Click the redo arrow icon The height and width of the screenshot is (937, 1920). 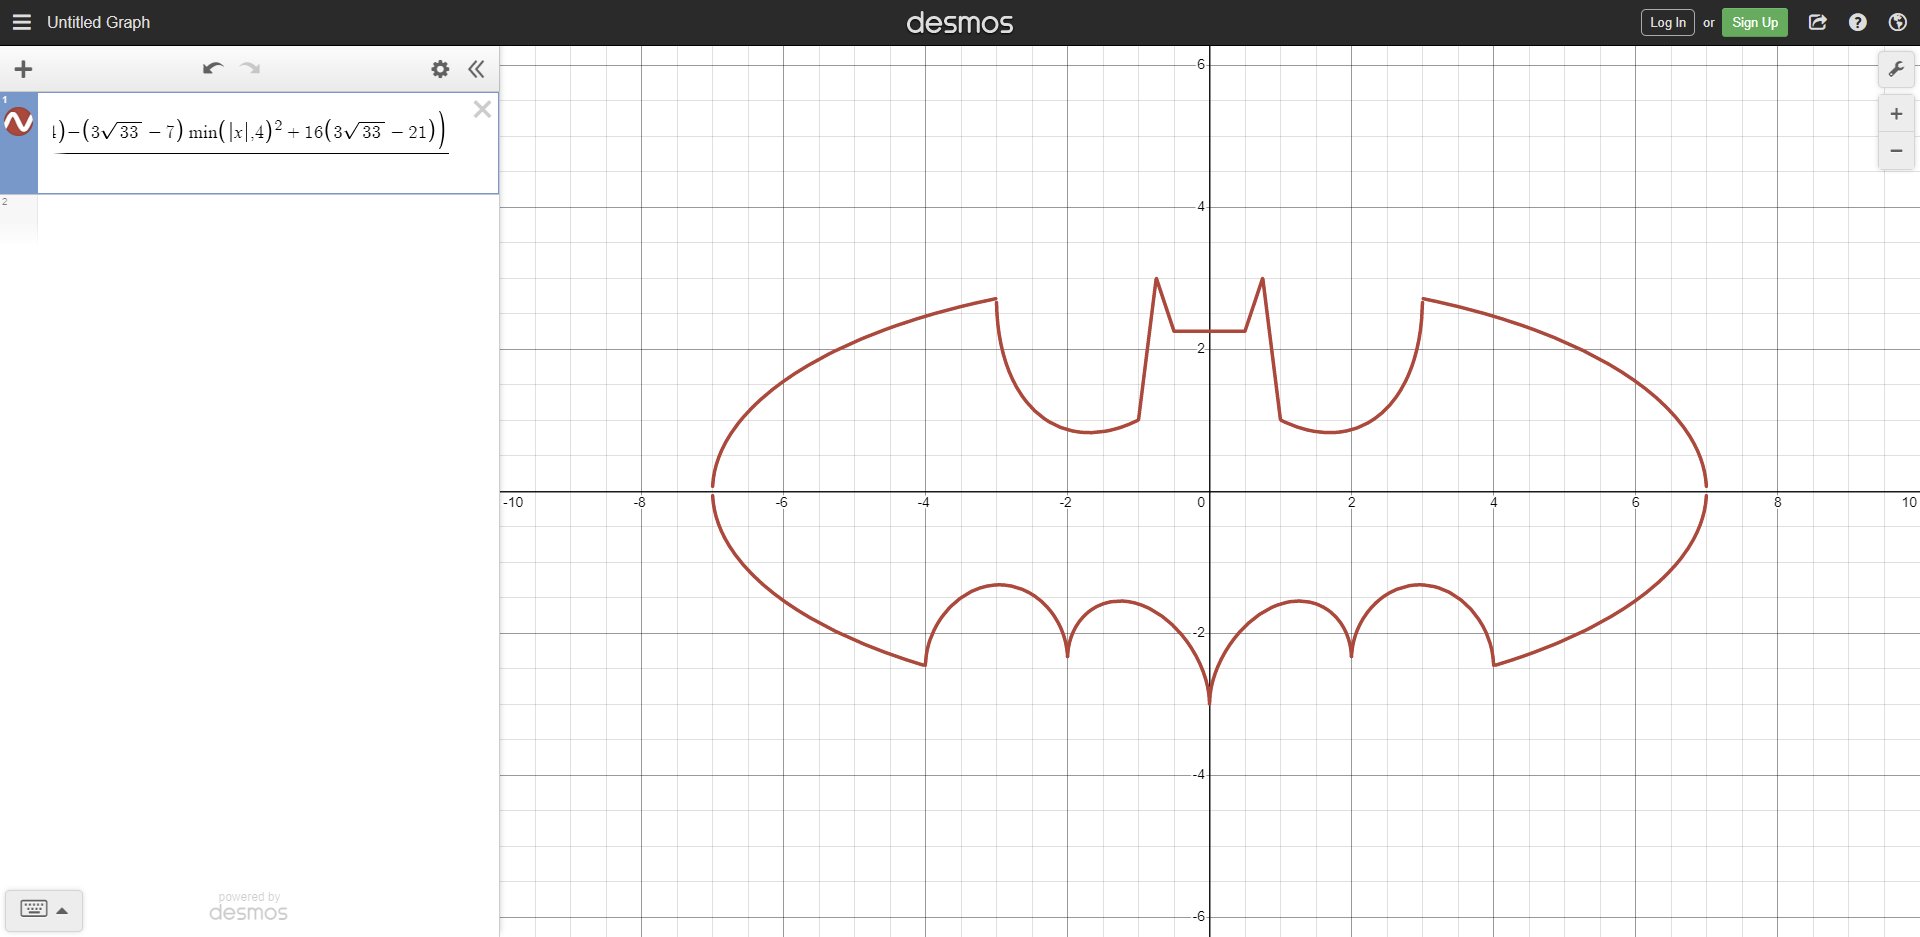tap(250, 69)
